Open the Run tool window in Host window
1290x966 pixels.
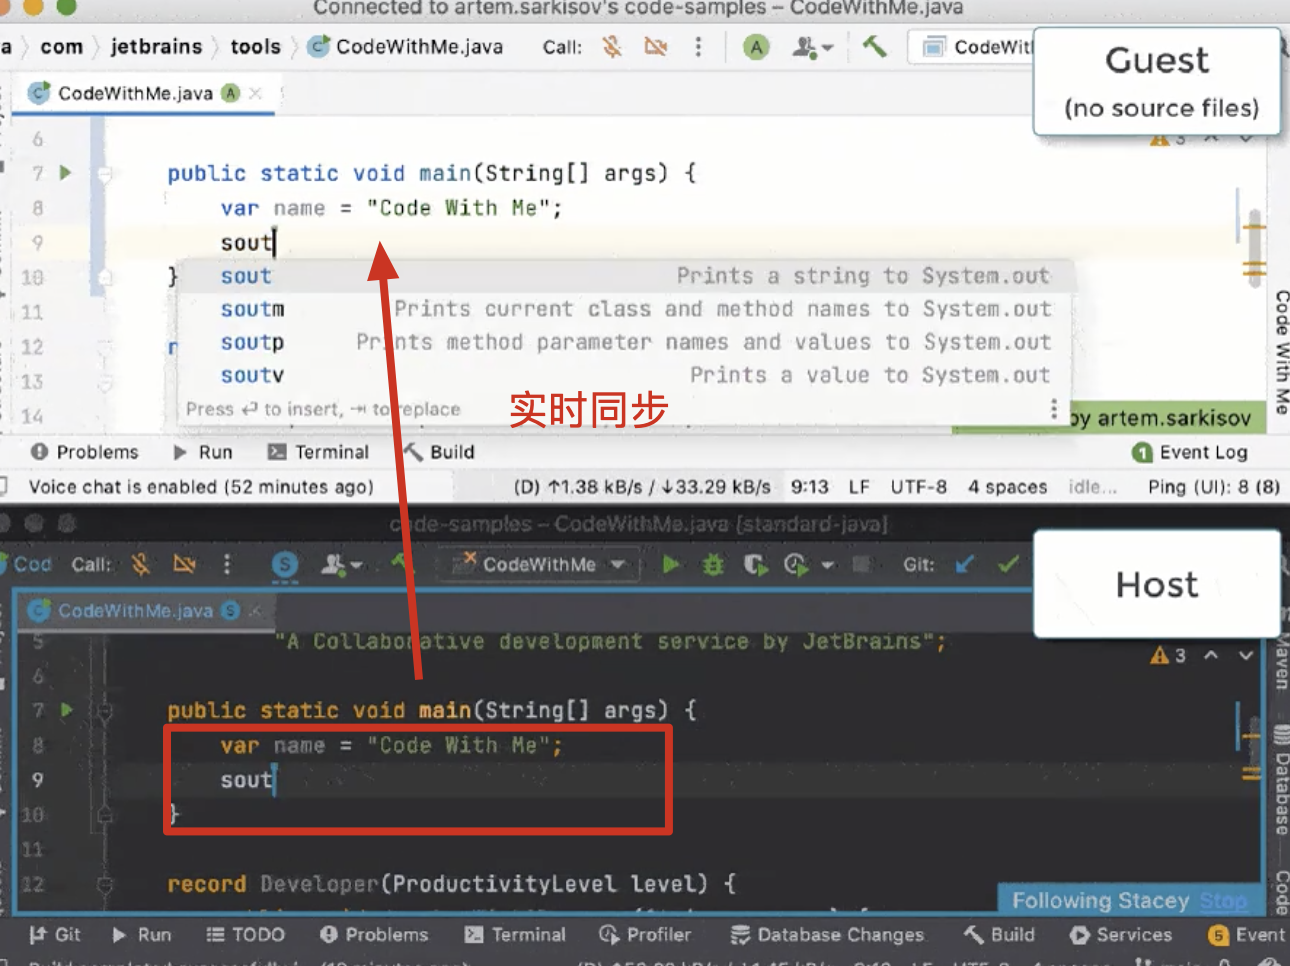pos(142,934)
